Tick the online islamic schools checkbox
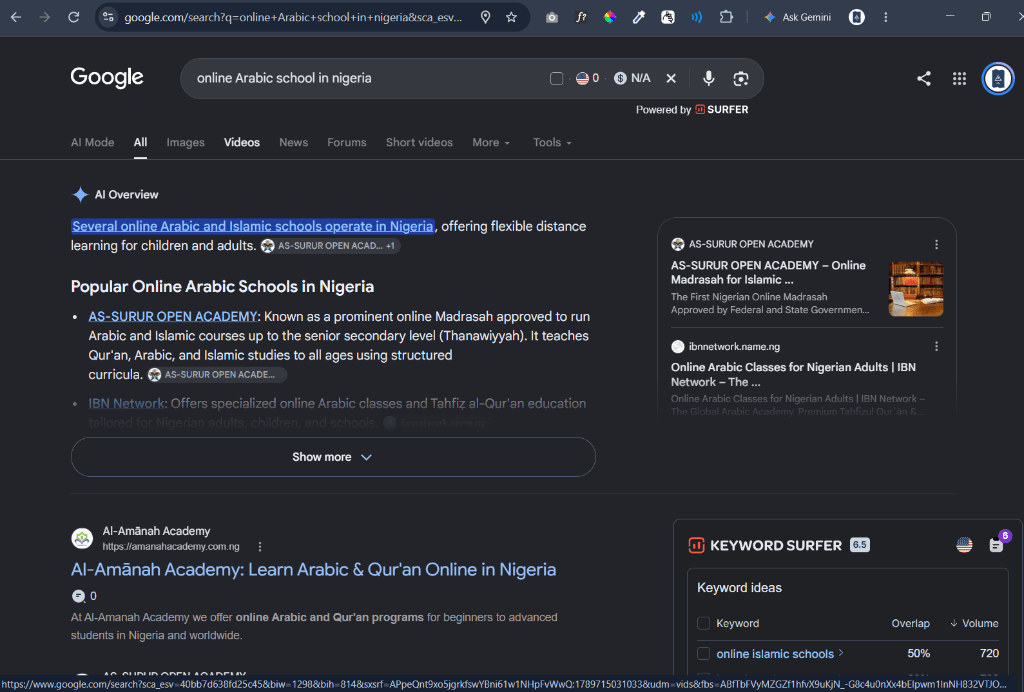Image resolution: width=1024 pixels, height=692 pixels. pos(703,653)
